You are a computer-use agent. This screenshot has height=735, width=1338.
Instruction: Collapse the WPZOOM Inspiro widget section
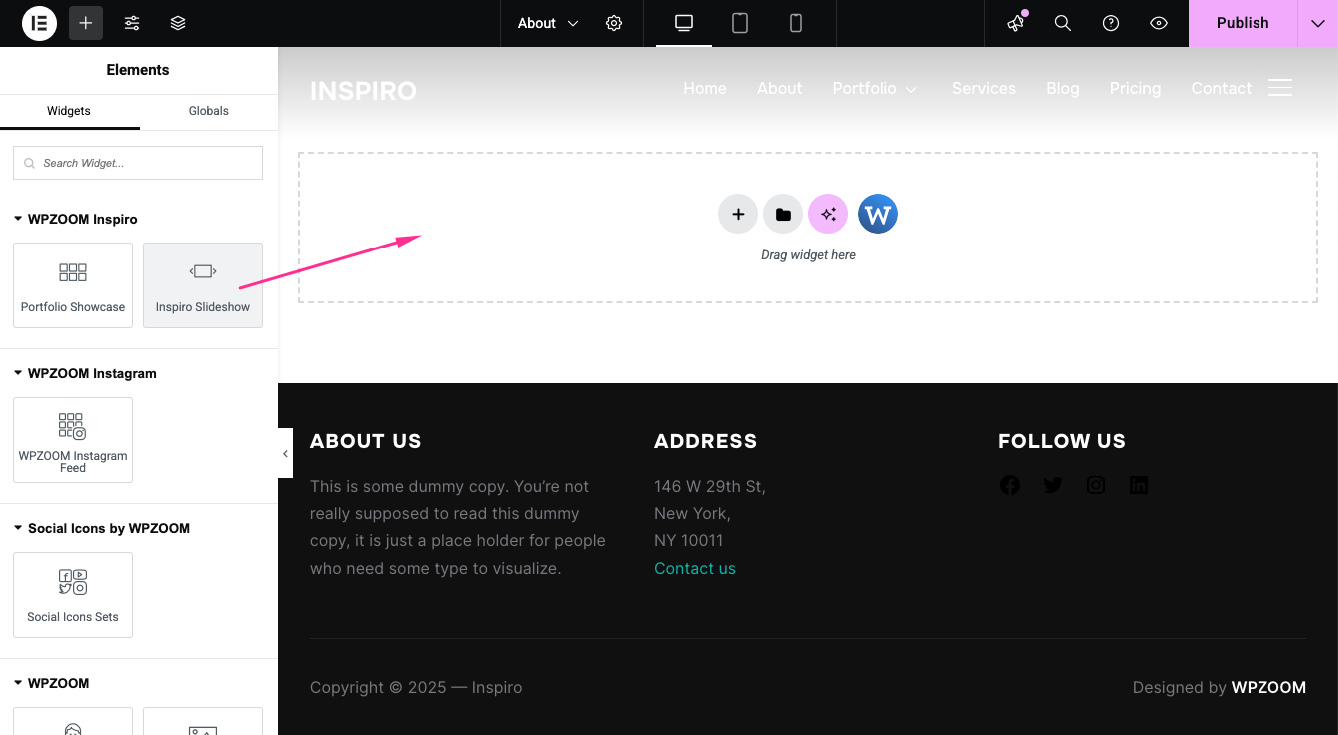(19, 219)
